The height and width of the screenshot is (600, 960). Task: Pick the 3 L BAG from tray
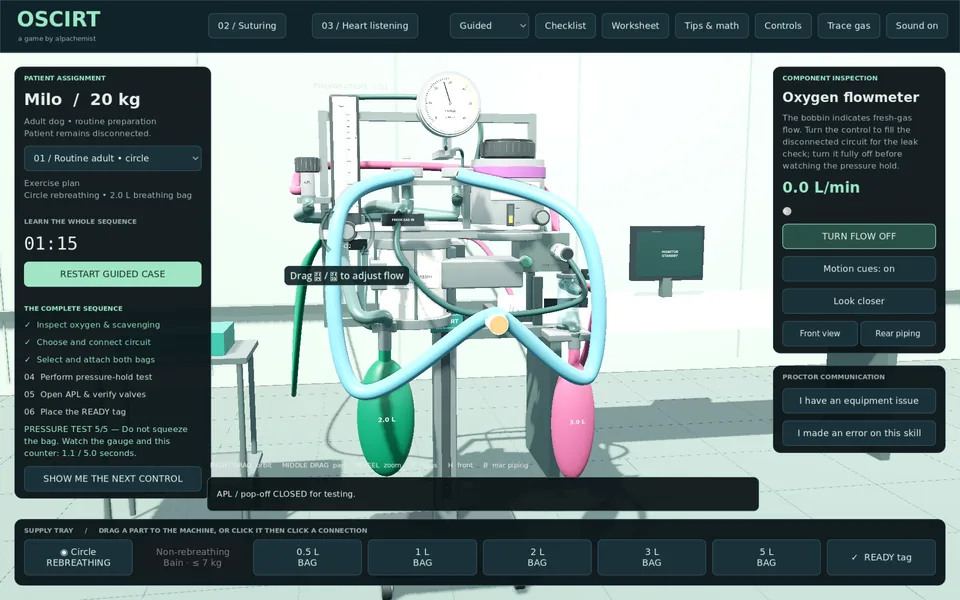click(651, 557)
